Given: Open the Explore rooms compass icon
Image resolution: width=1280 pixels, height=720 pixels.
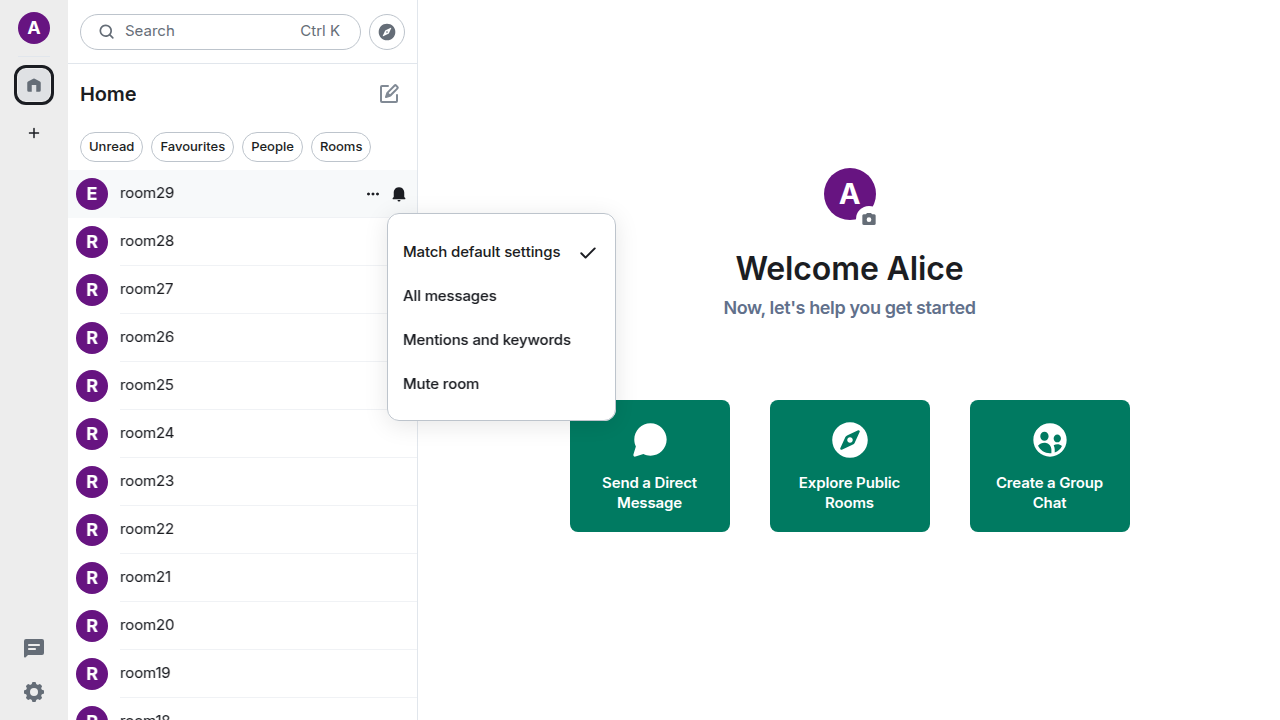Looking at the screenshot, I should pos(387,32).
